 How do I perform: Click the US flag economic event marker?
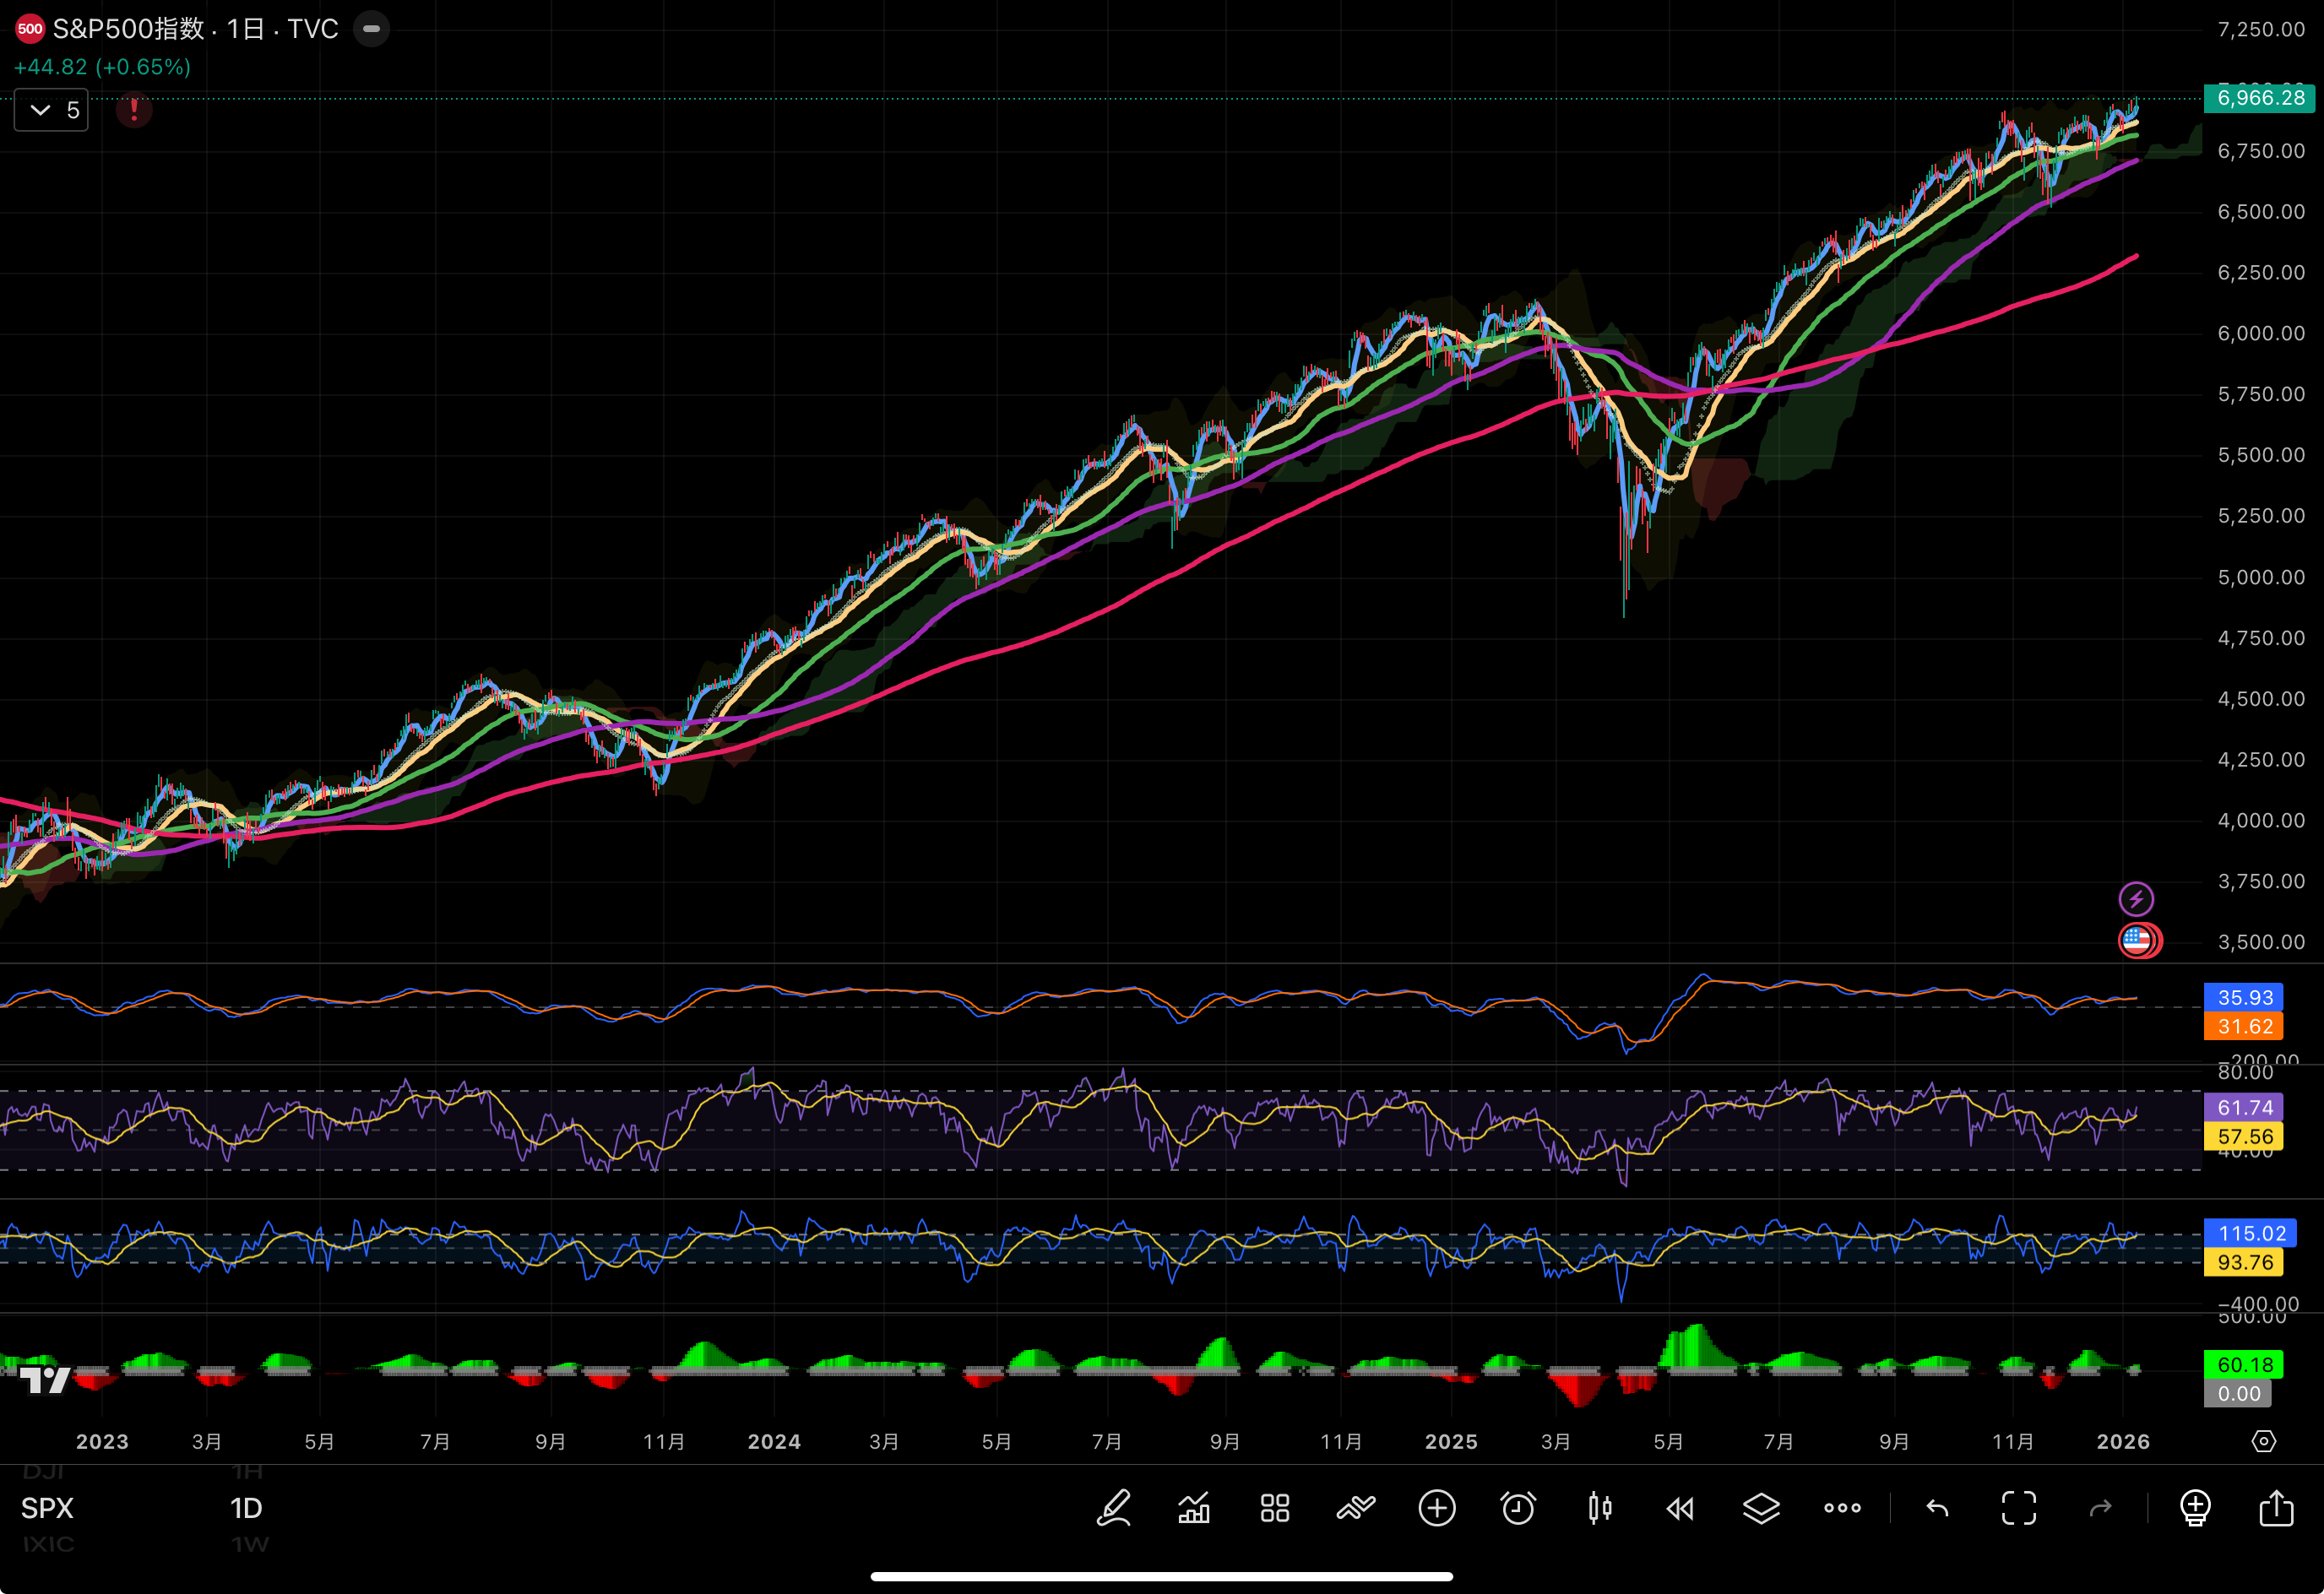[2137, 940]
